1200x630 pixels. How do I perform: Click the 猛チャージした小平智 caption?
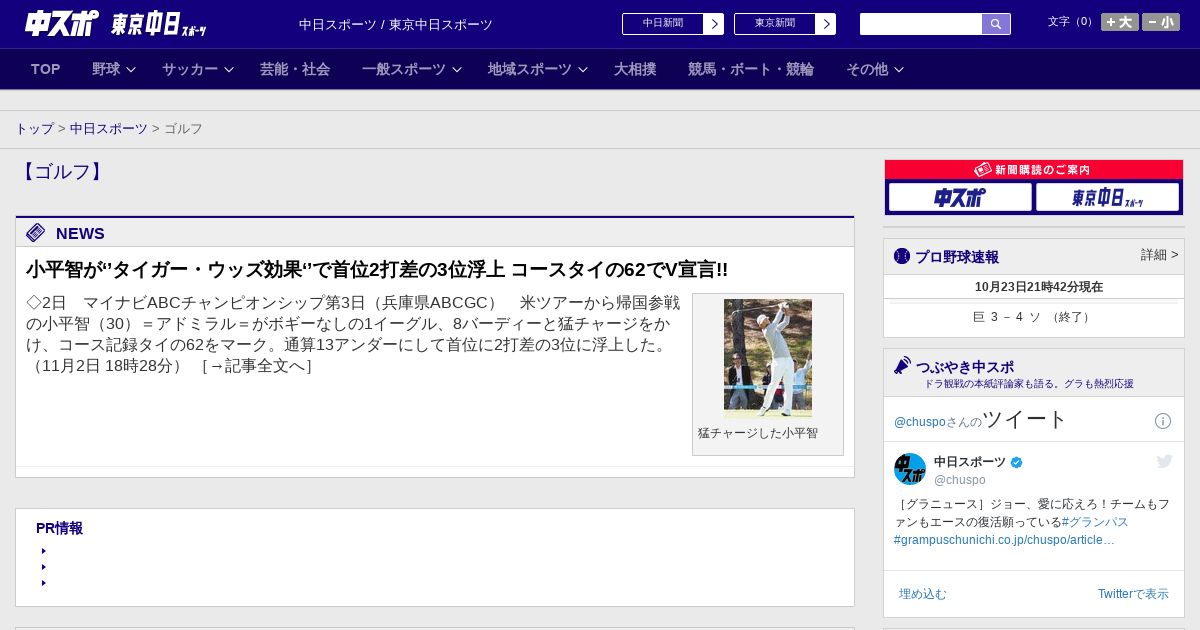758,433
